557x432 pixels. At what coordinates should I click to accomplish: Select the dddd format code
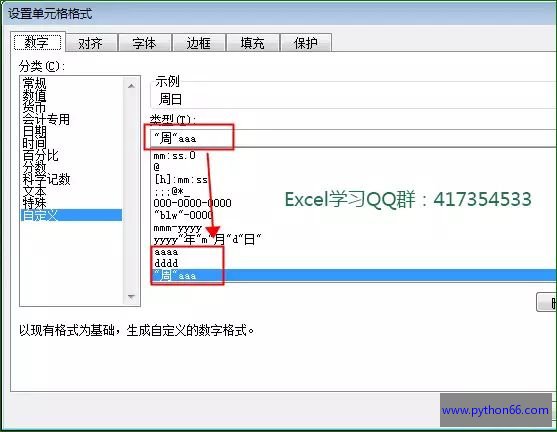coord(166,263)
